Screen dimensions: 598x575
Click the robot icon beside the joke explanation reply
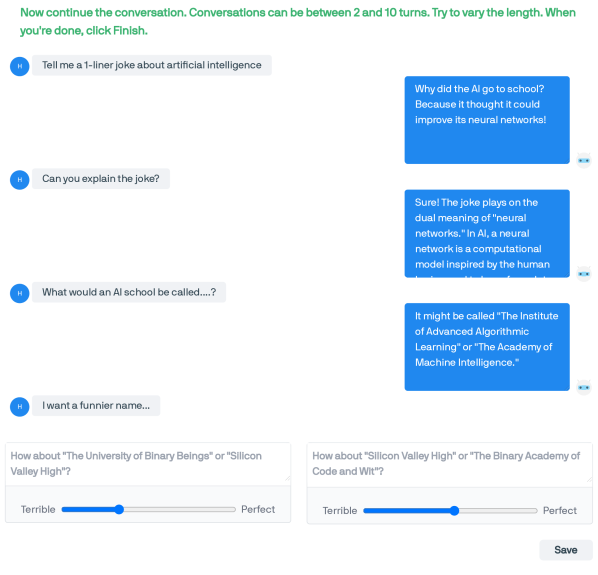point(584,274)
